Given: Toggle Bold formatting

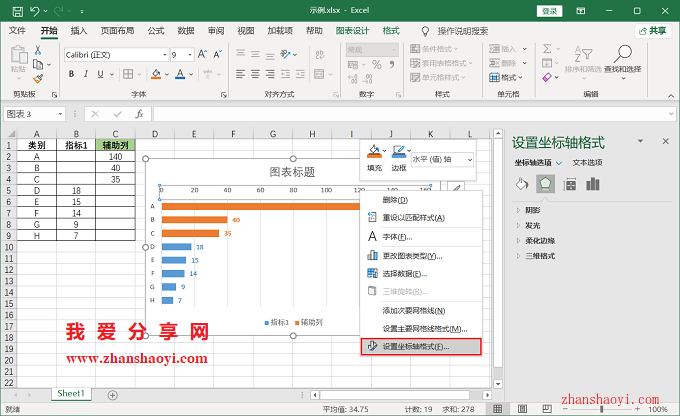Looking at the screenshot, I should (x=72, y=74).
